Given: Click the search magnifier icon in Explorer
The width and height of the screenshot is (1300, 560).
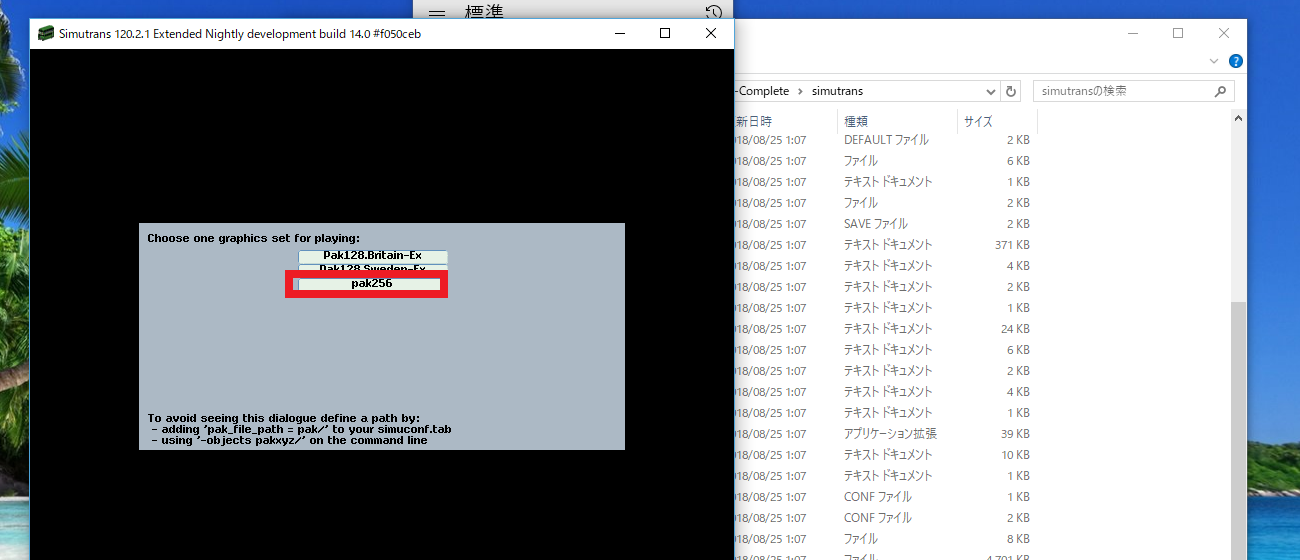Looking at the screenshot, I should click(1220, 91).
